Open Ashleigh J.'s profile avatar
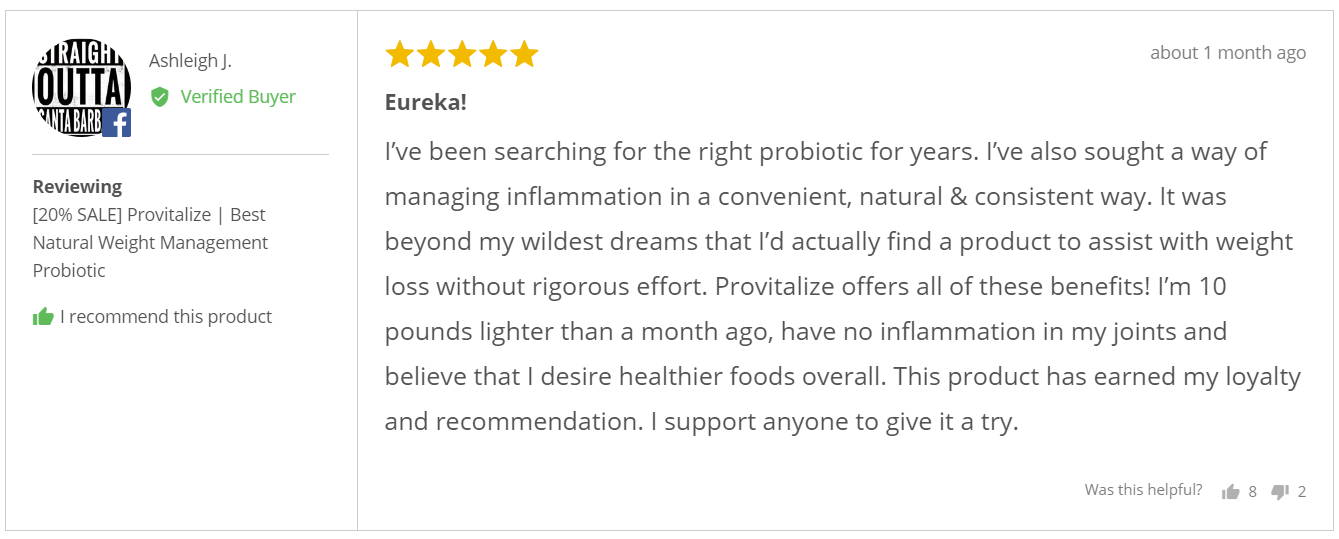 (x=81, y=88)
